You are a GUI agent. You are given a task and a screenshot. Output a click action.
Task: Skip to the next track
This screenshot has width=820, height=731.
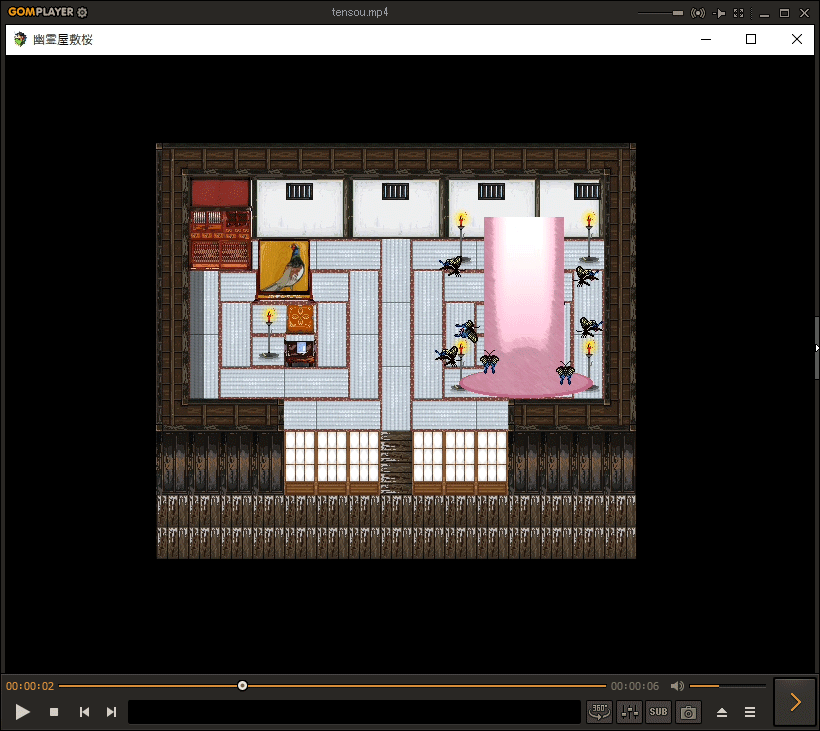111,712
